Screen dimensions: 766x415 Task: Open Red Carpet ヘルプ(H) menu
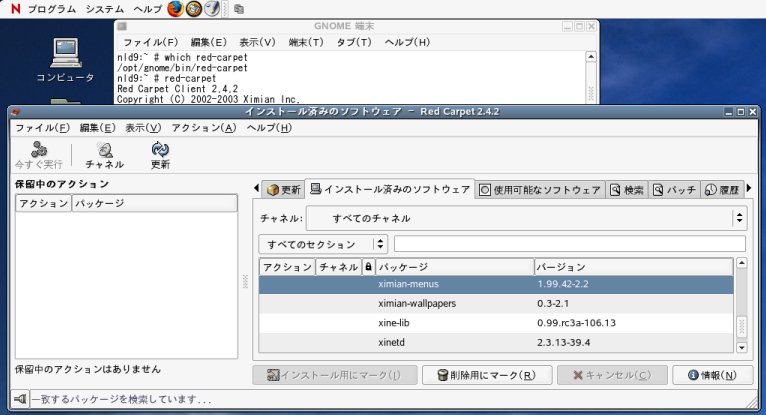(269, 128)
